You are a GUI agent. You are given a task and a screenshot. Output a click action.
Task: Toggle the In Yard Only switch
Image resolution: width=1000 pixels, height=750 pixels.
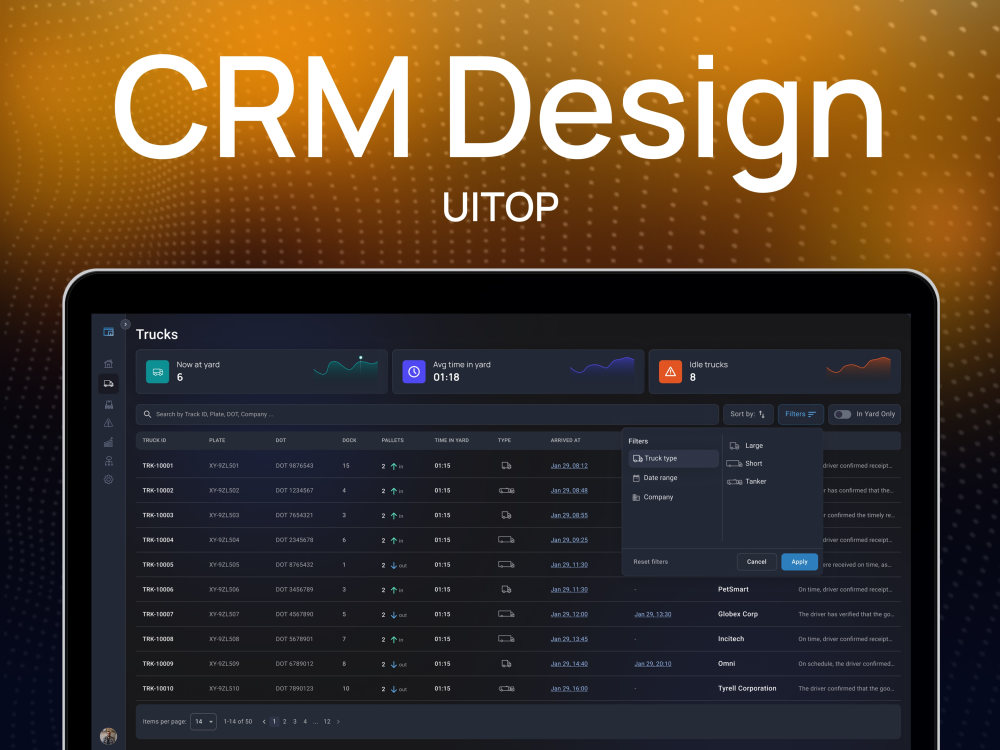[x=842, y=414]
